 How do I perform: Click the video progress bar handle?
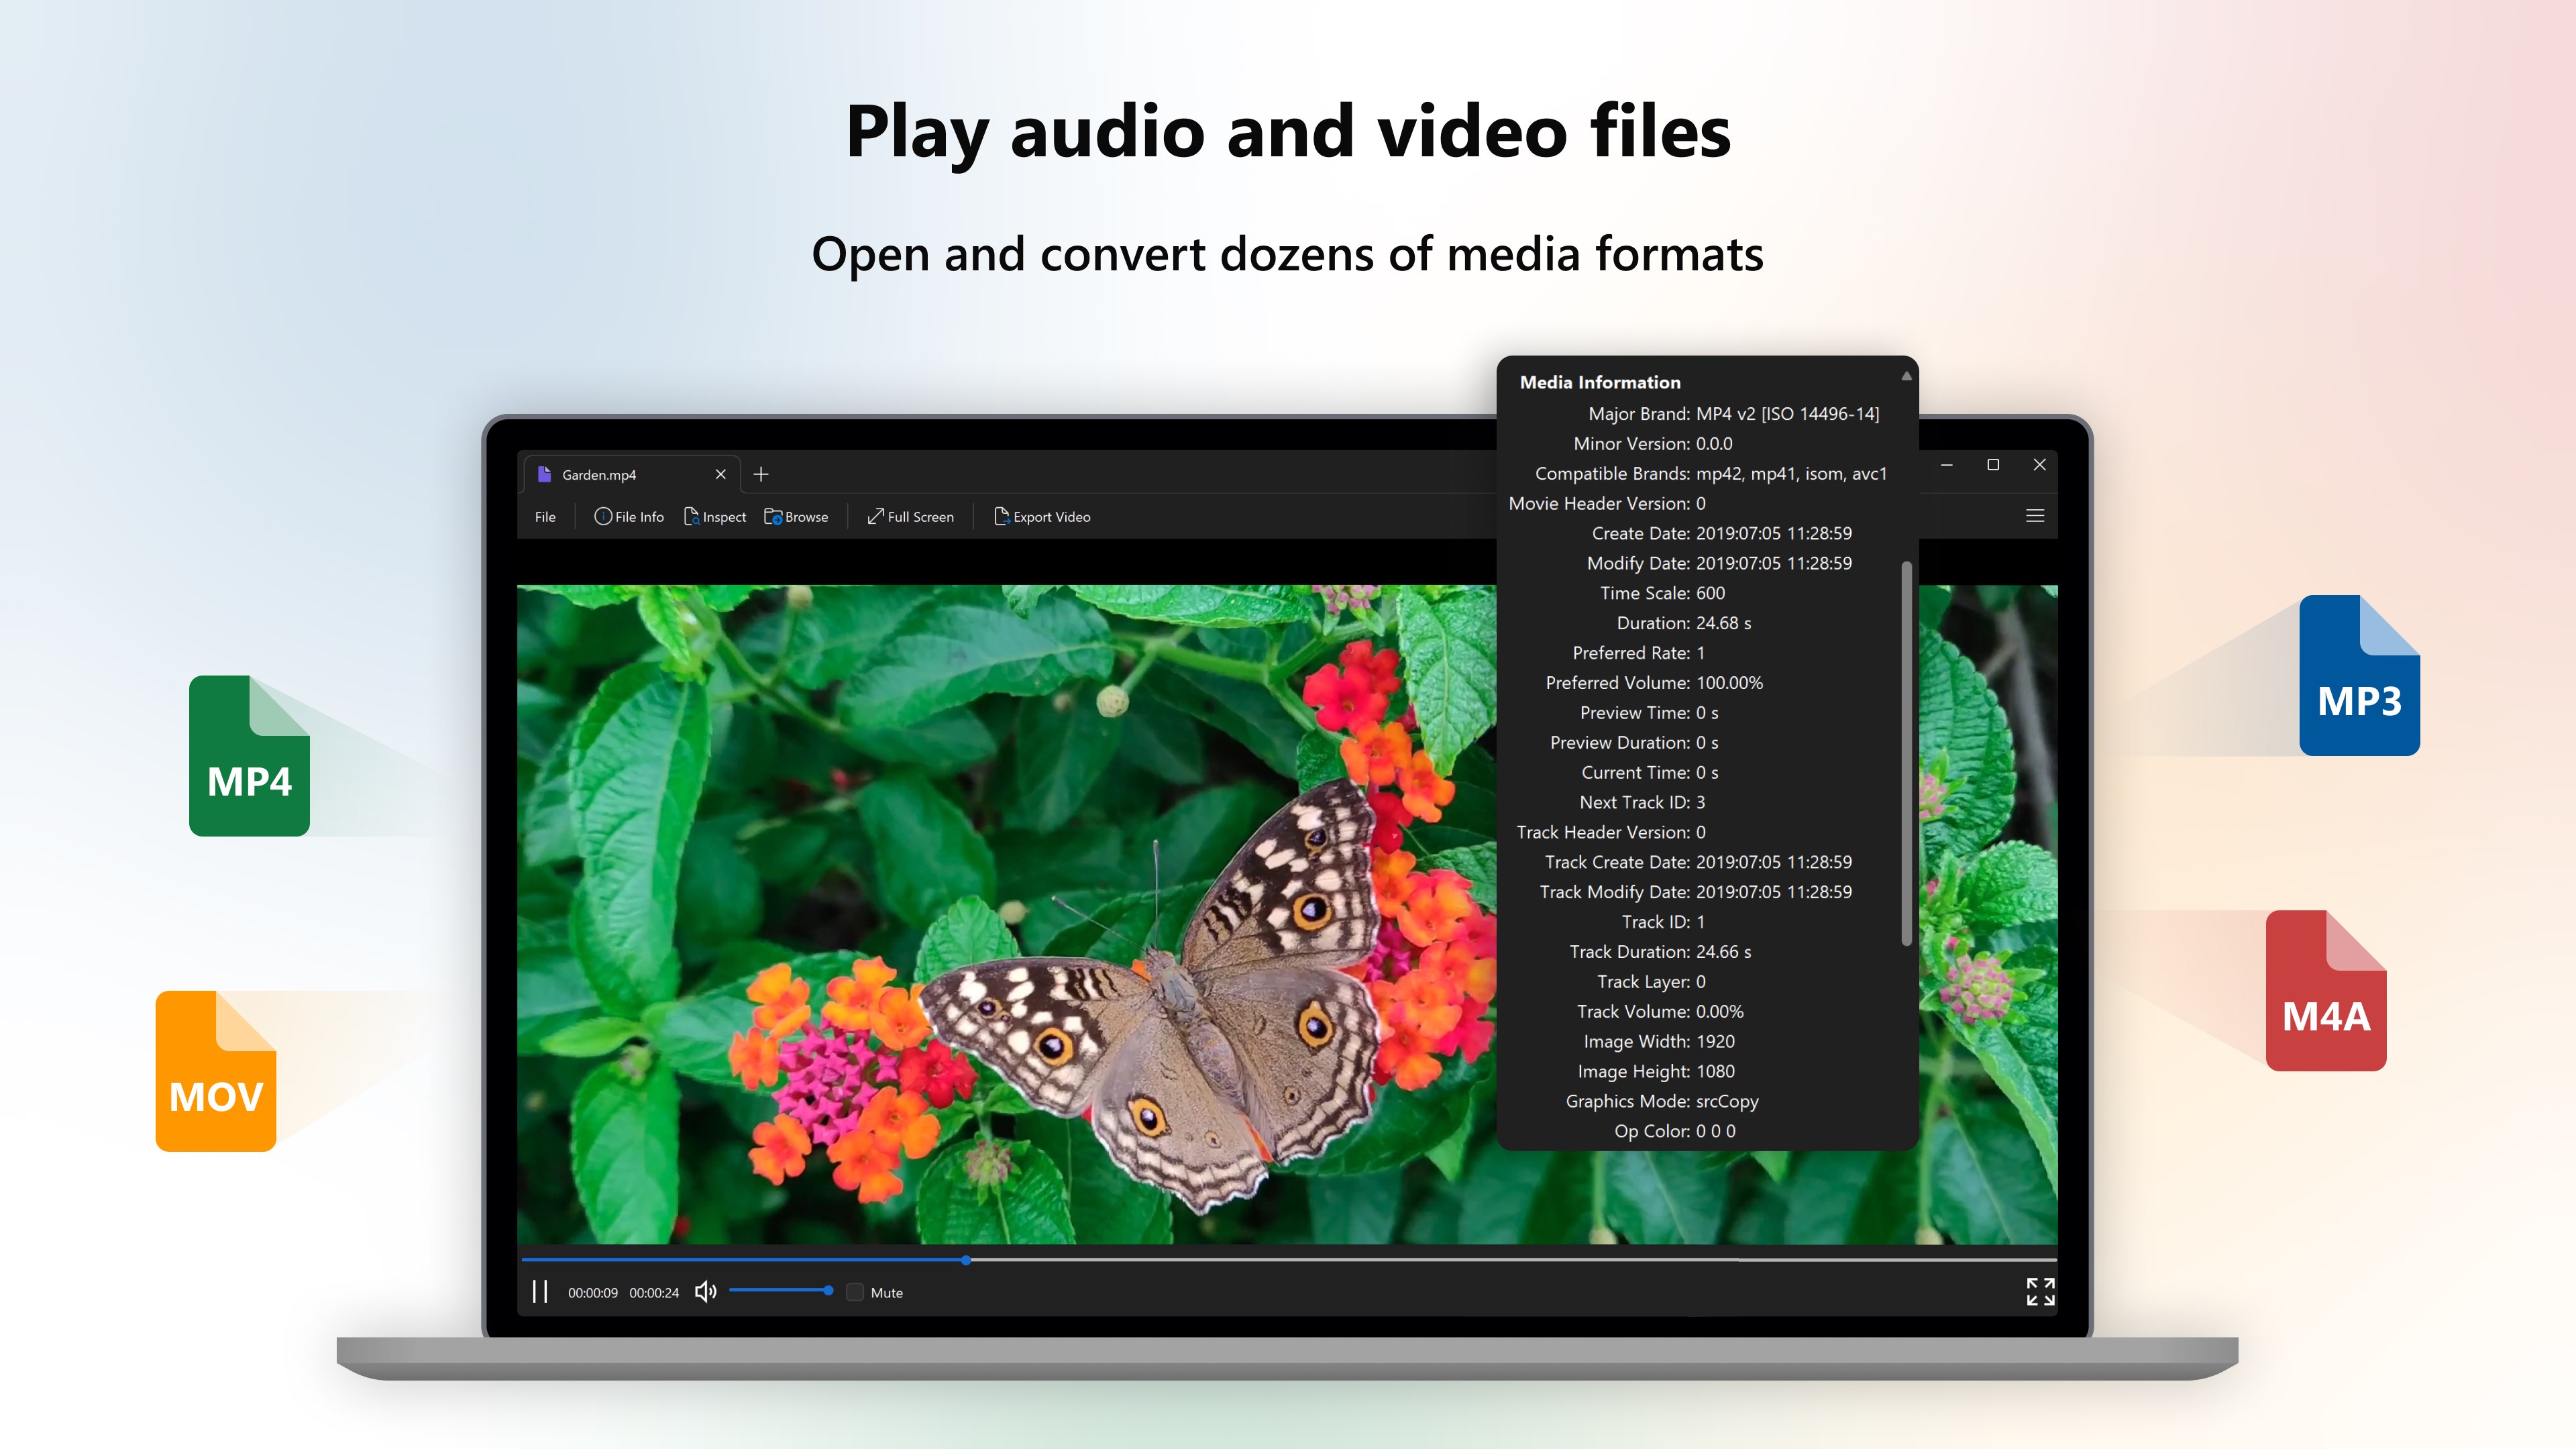click(966, 1260)
